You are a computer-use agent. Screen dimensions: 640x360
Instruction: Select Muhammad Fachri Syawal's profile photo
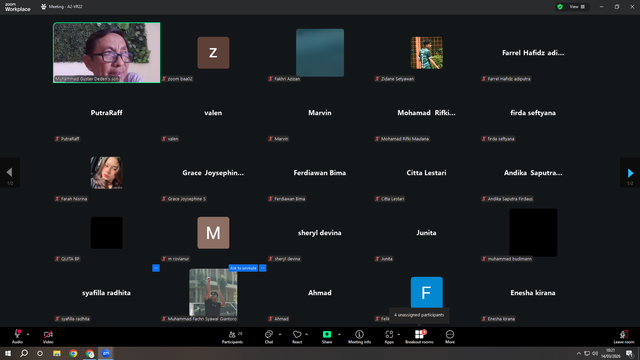[x=213, y=292]
